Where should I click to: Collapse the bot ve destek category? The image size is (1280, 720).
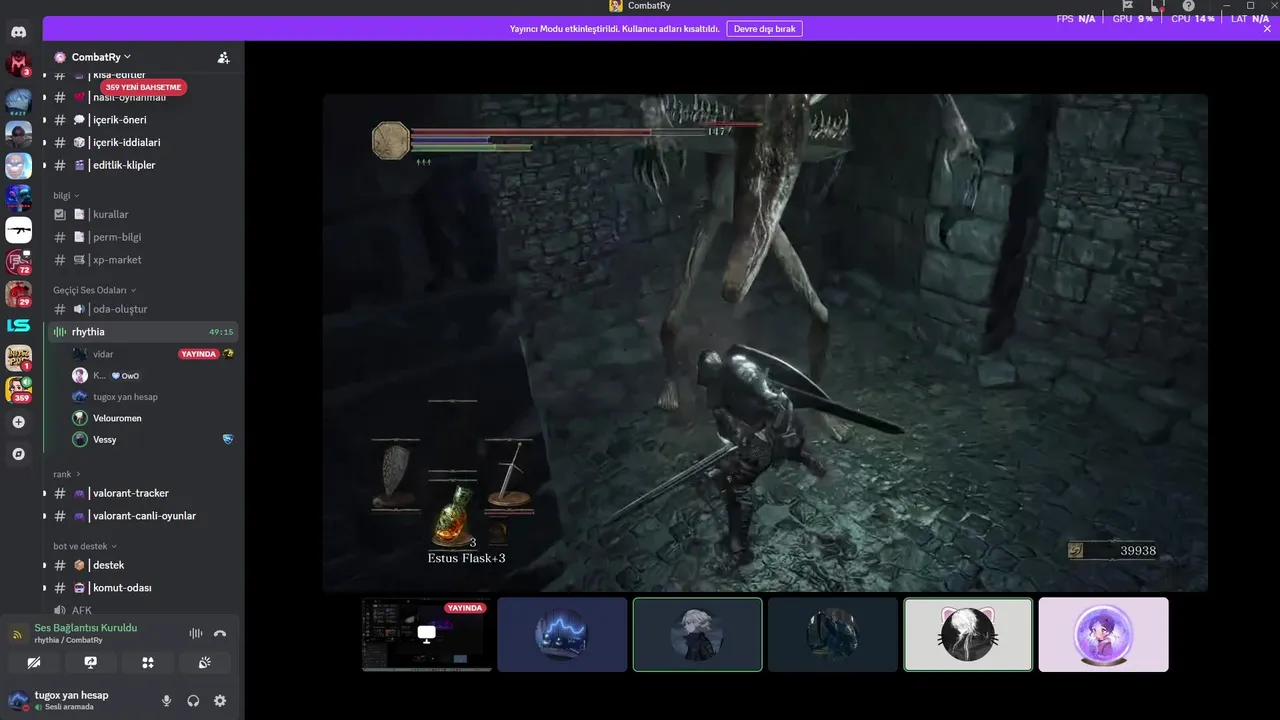pos(85,546)
